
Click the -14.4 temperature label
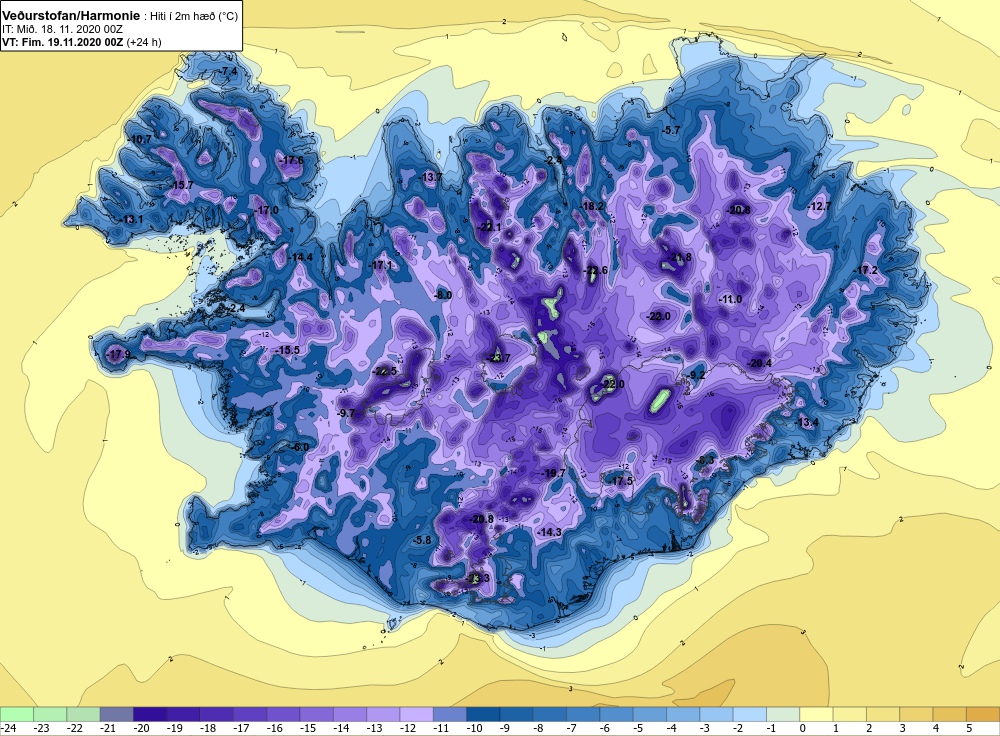300,257
